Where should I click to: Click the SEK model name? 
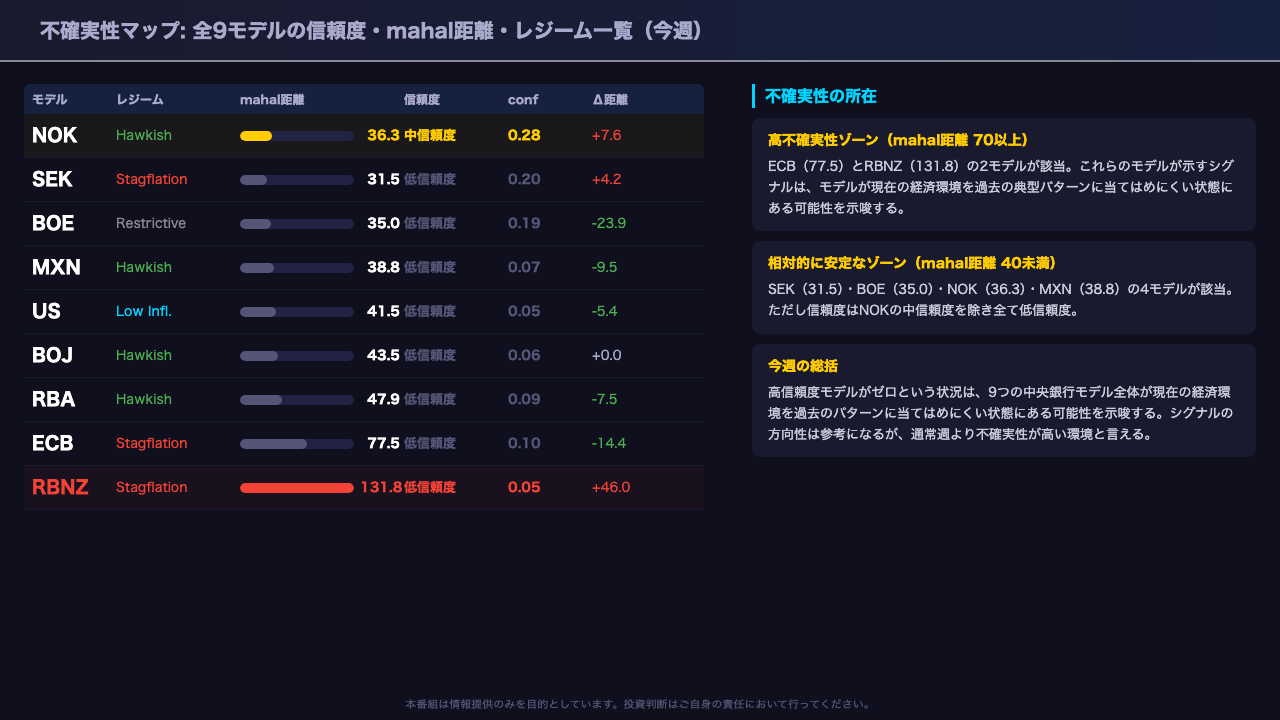(52, 179)
